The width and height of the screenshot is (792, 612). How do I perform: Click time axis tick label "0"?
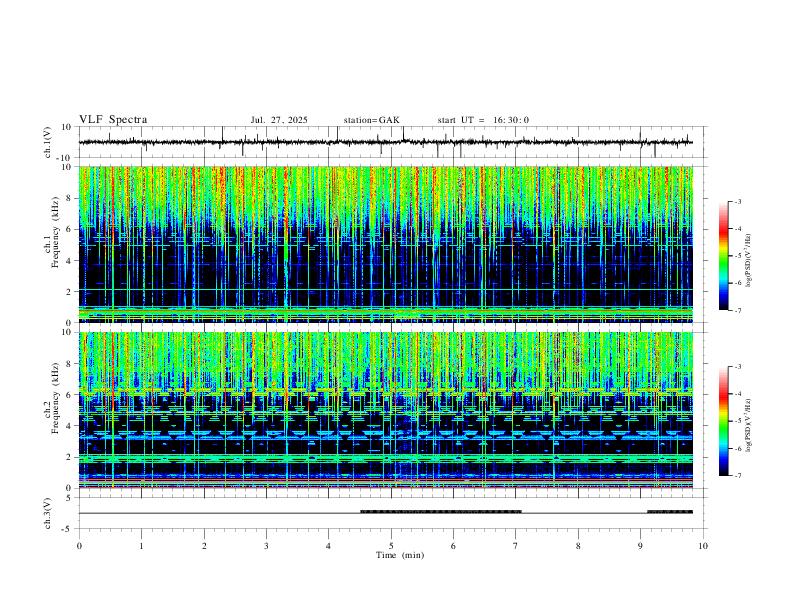pos(79,546)
